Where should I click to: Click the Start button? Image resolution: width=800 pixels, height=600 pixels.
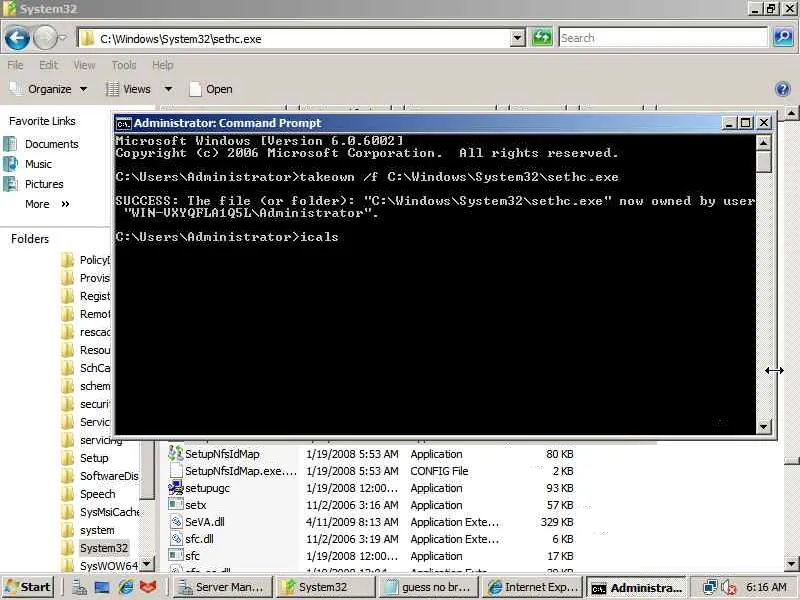(x=28, y=587)
